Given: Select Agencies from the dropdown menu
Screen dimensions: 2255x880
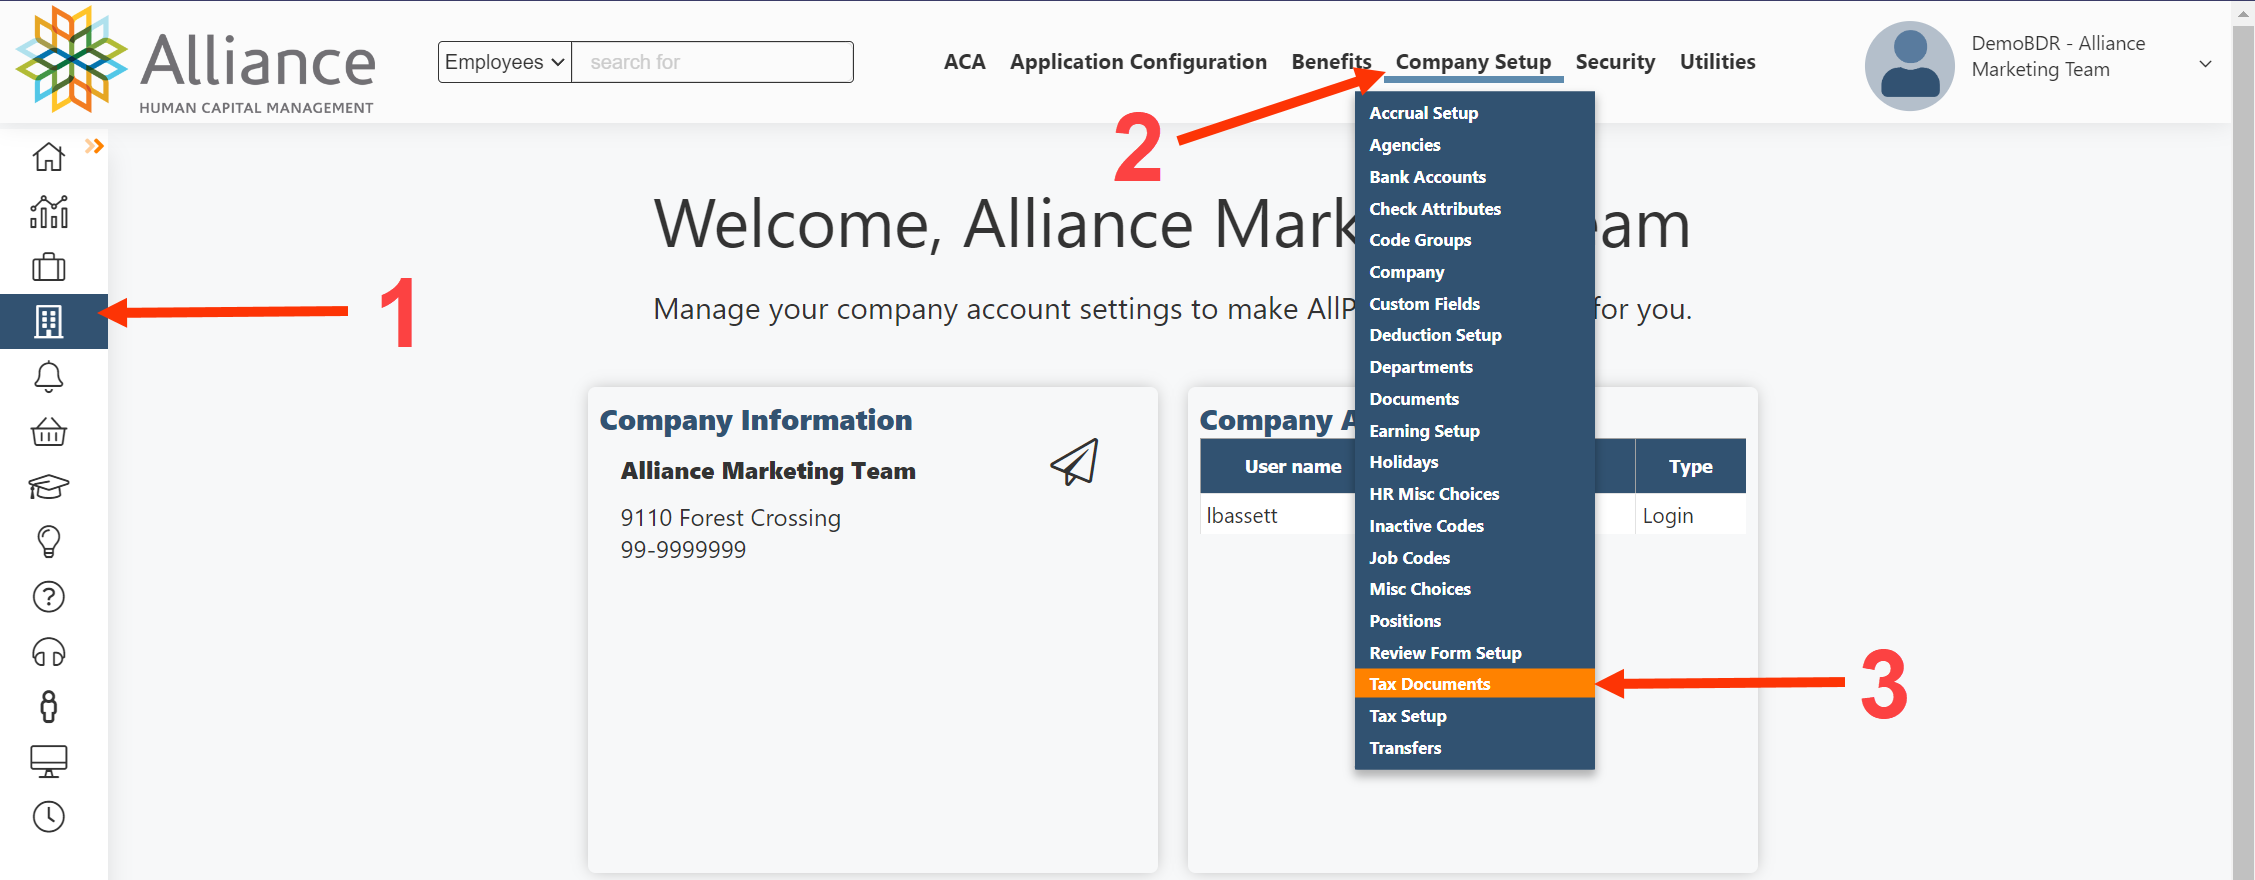Looking at the screenshot, I should (1474, 145).
